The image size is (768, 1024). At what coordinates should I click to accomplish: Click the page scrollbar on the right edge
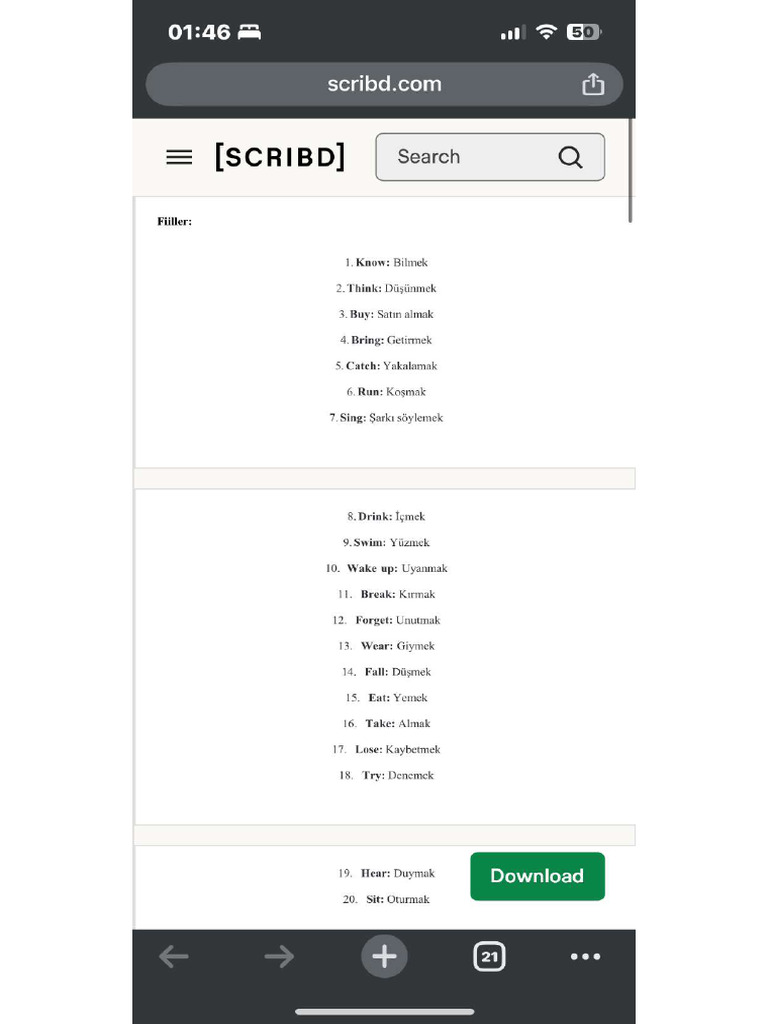[630, 170]
